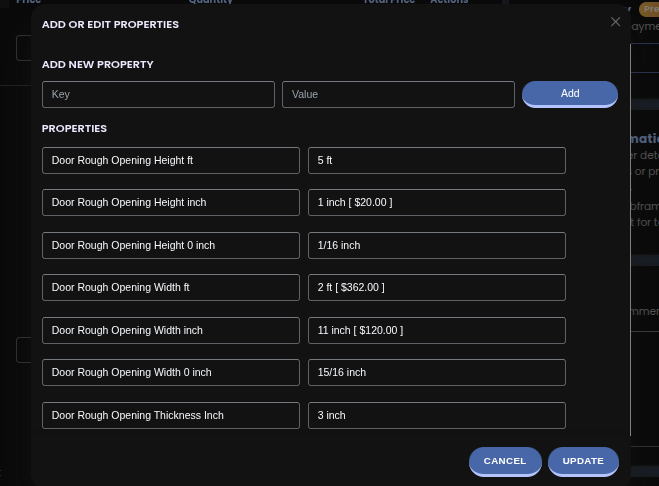The width and height of the screenshot is (659, 486).
Task: Select the Door Rough Opening Height inch key
Action: point(171,202)
